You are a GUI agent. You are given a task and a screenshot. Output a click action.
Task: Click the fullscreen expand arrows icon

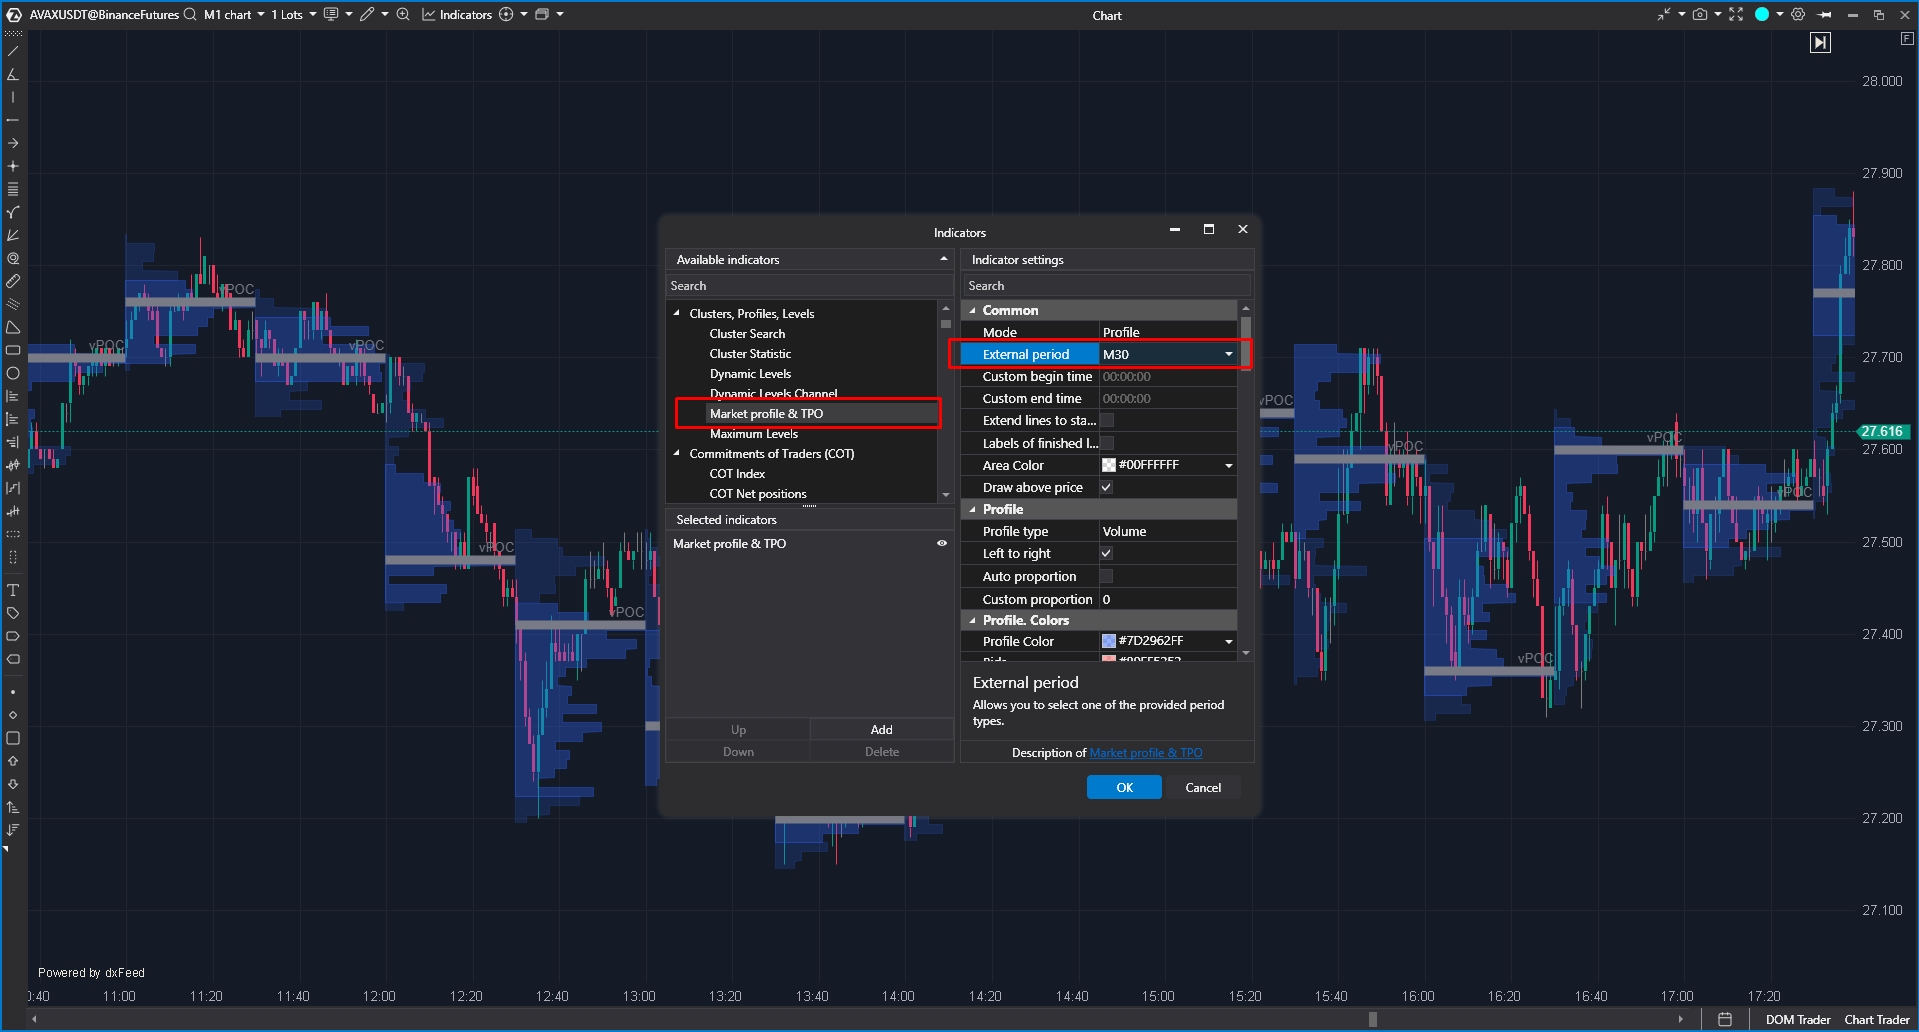[1736, 14]
